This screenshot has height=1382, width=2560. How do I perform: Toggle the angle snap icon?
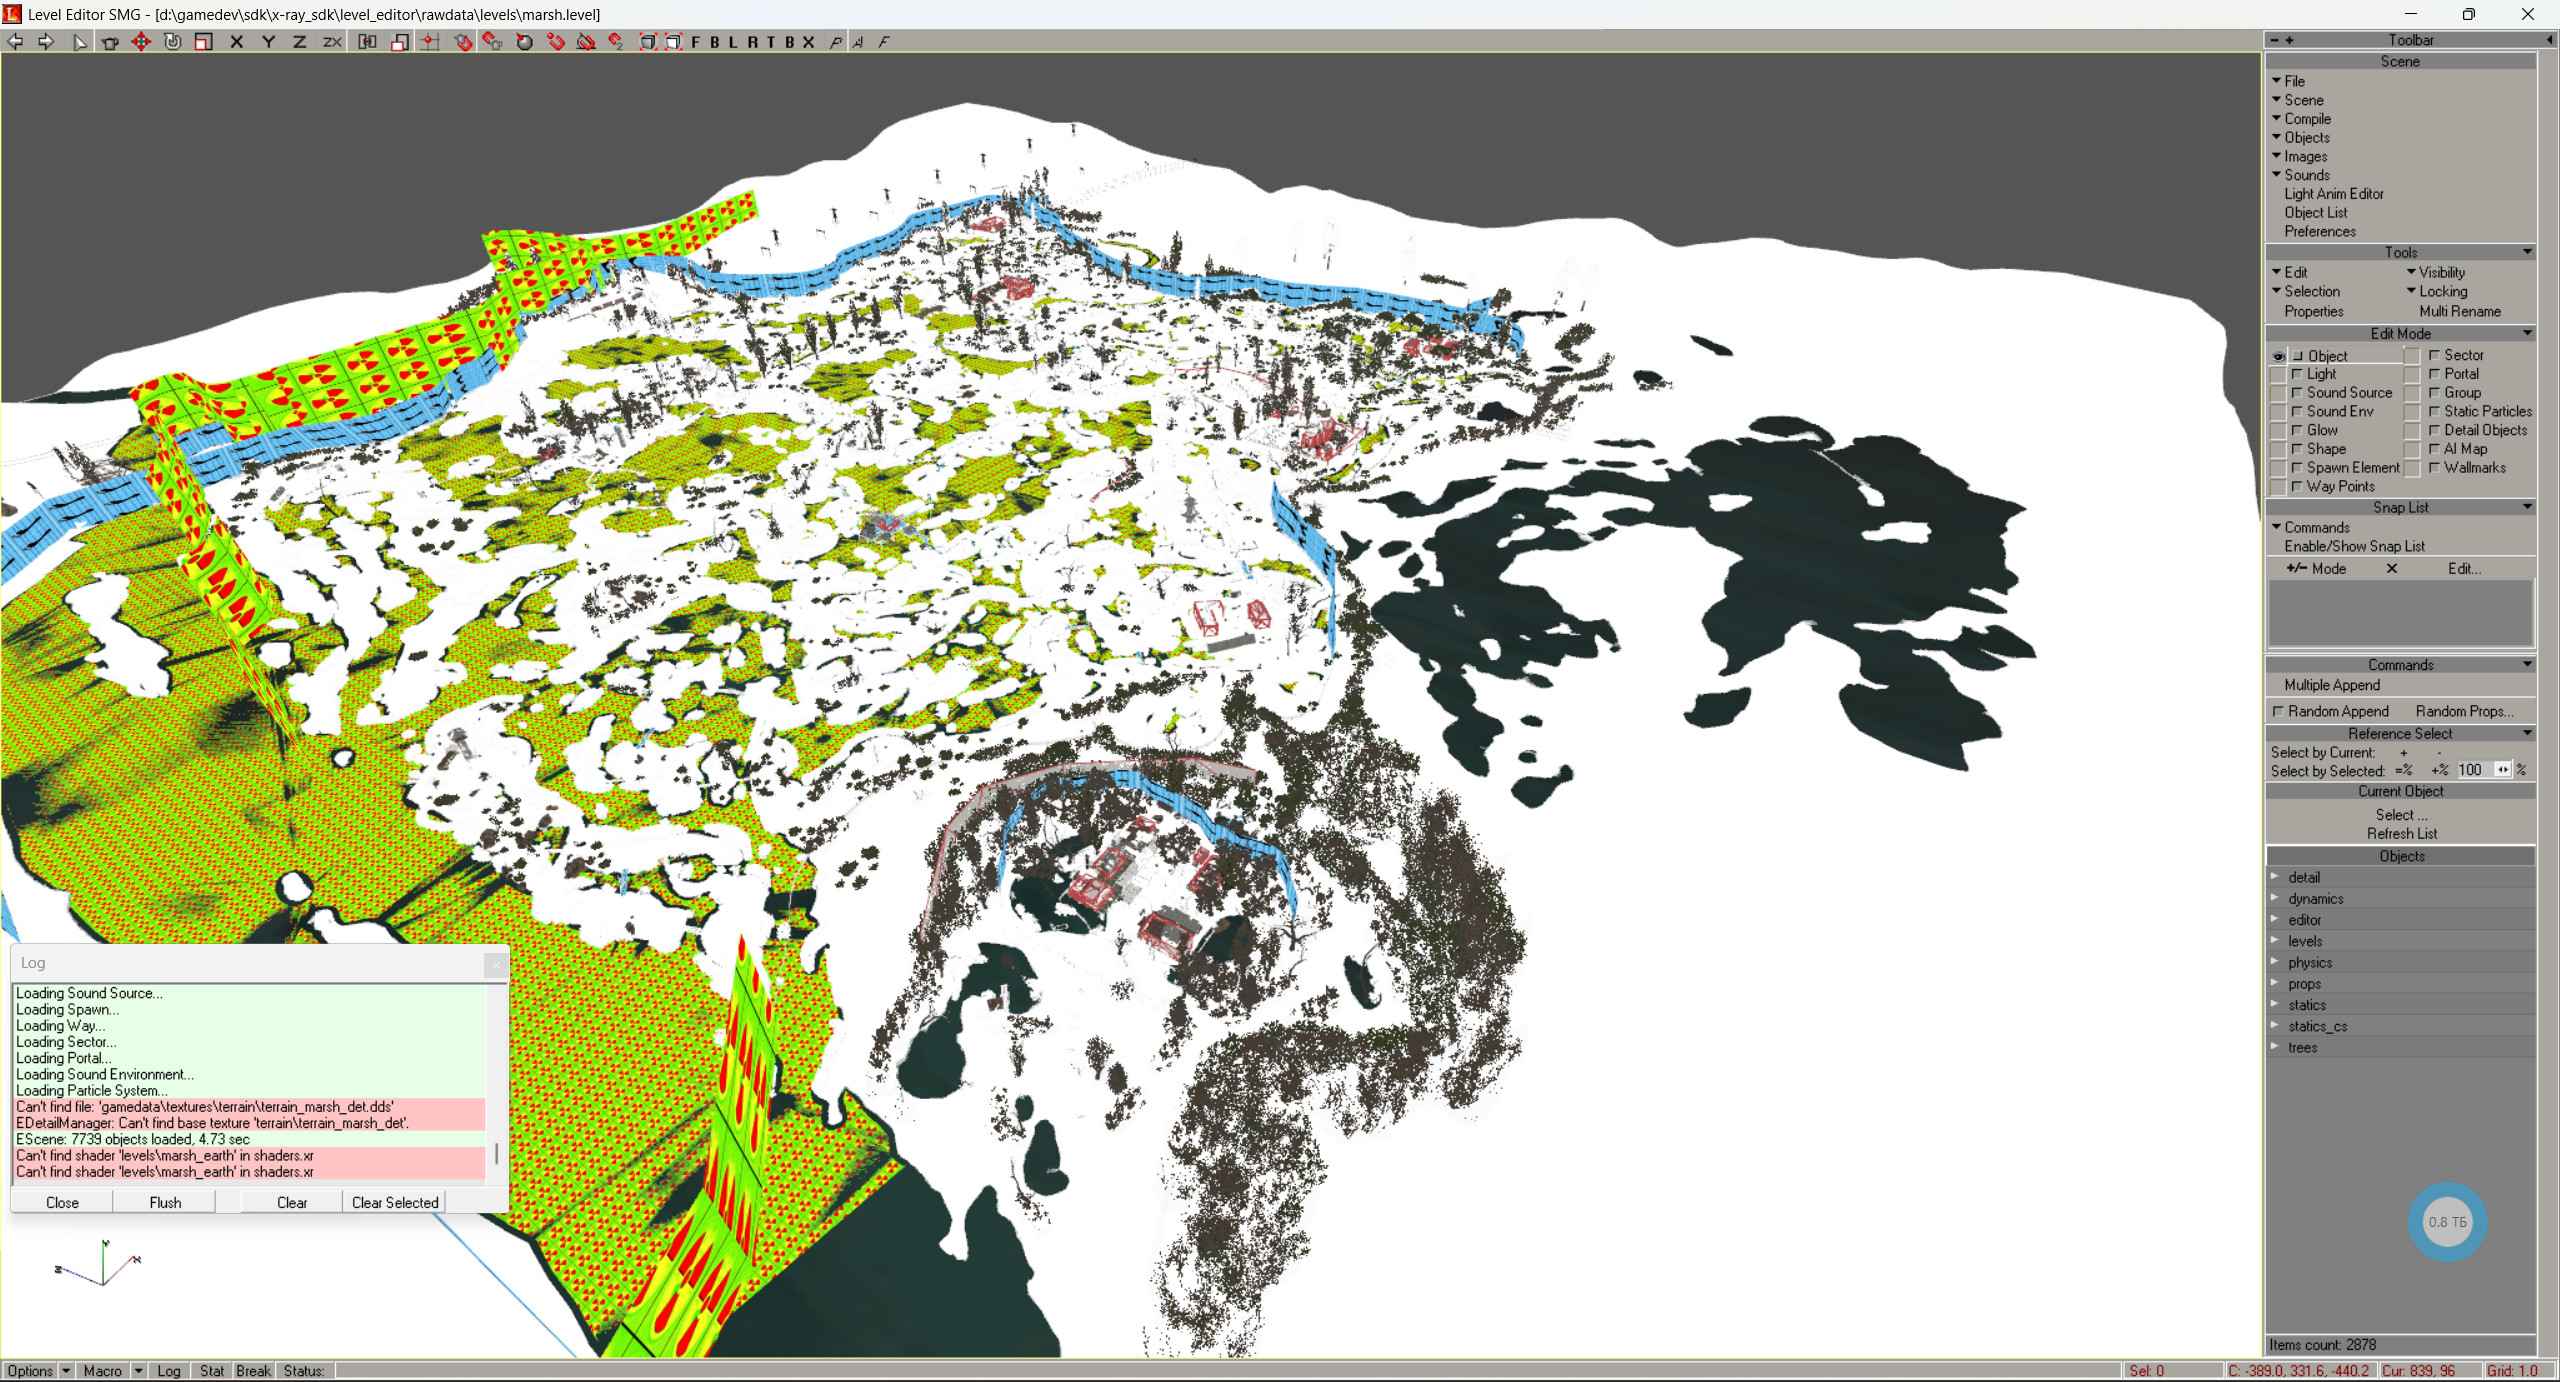pos(586,42)
